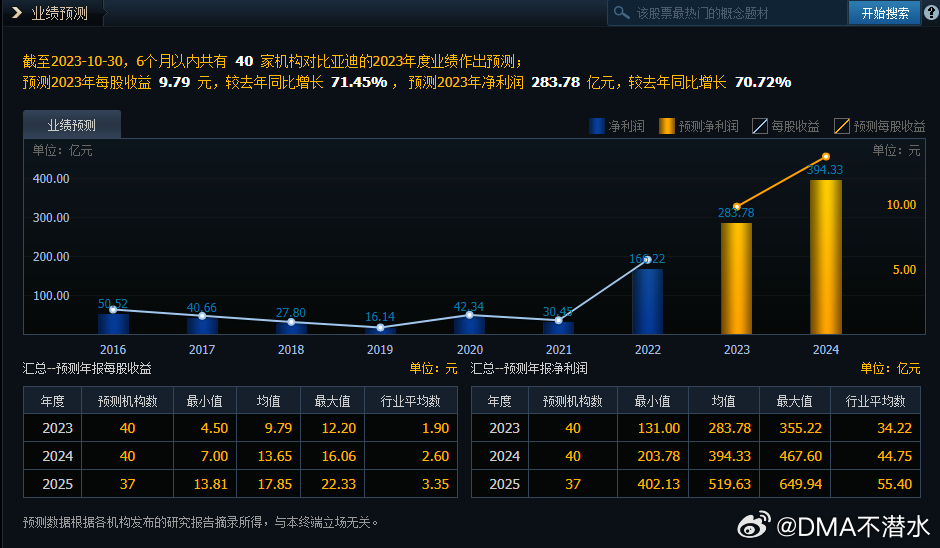Click the 2022 net profit blue bar
The image size is (940, 548).
647,300
